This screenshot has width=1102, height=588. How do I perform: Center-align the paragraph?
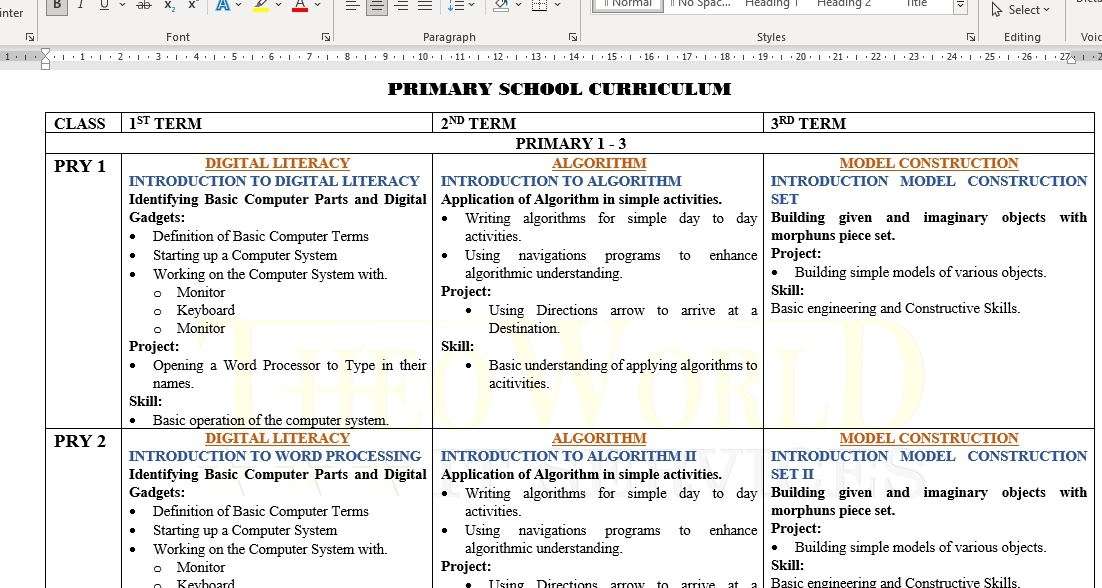tap(377, 5)
